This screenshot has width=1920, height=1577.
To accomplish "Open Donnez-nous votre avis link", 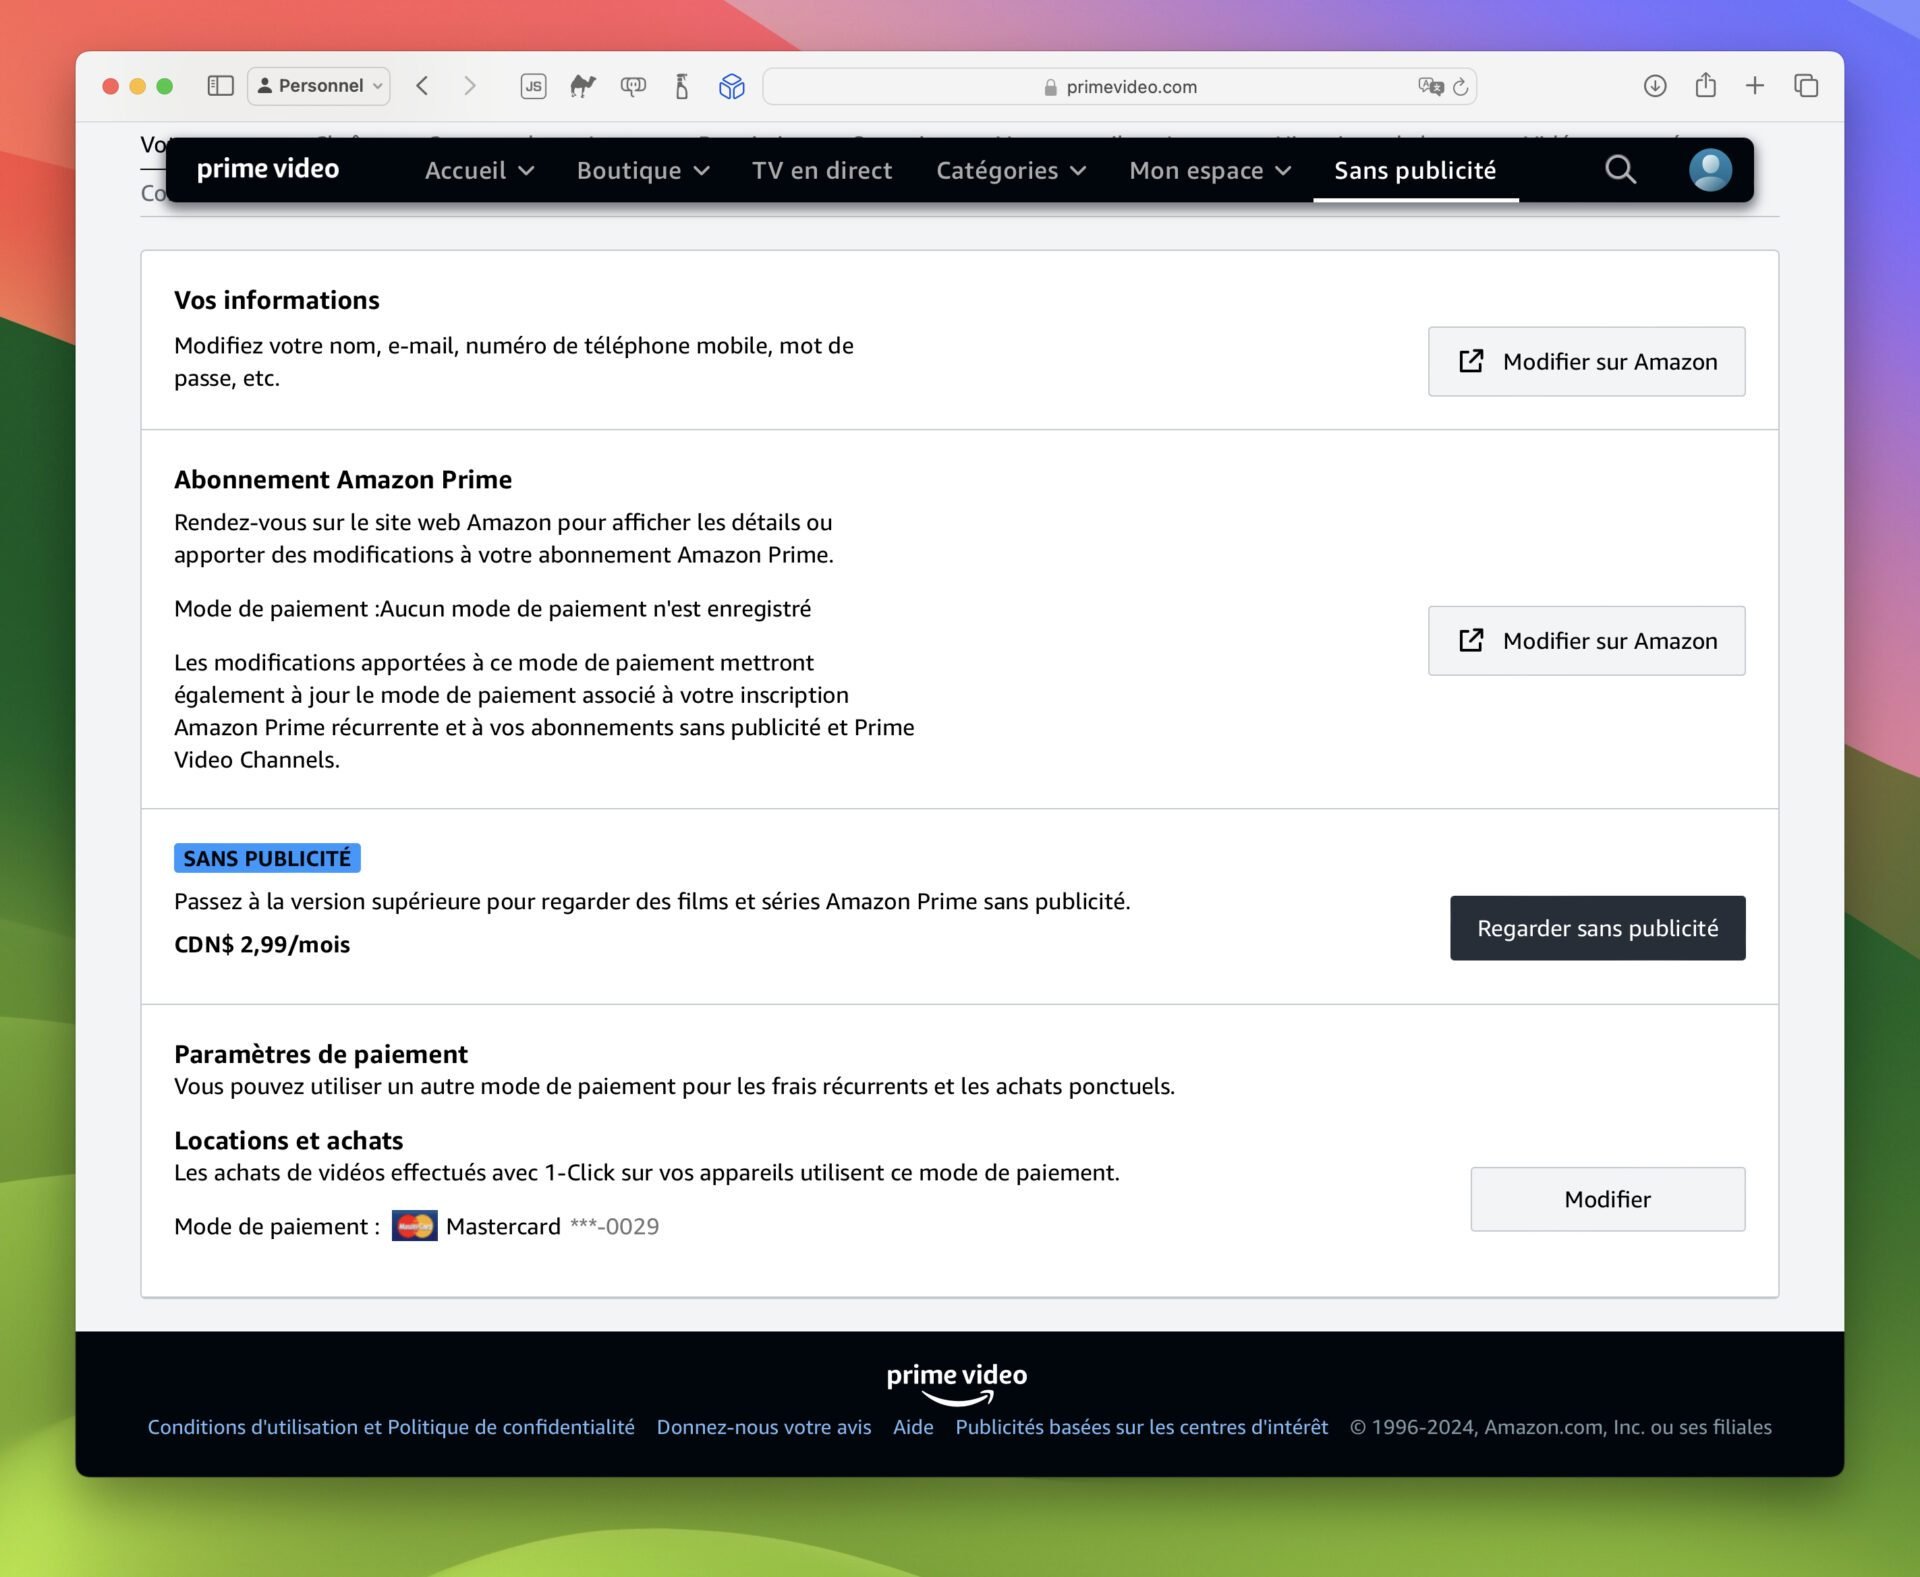I will (x=764, y=1427).
